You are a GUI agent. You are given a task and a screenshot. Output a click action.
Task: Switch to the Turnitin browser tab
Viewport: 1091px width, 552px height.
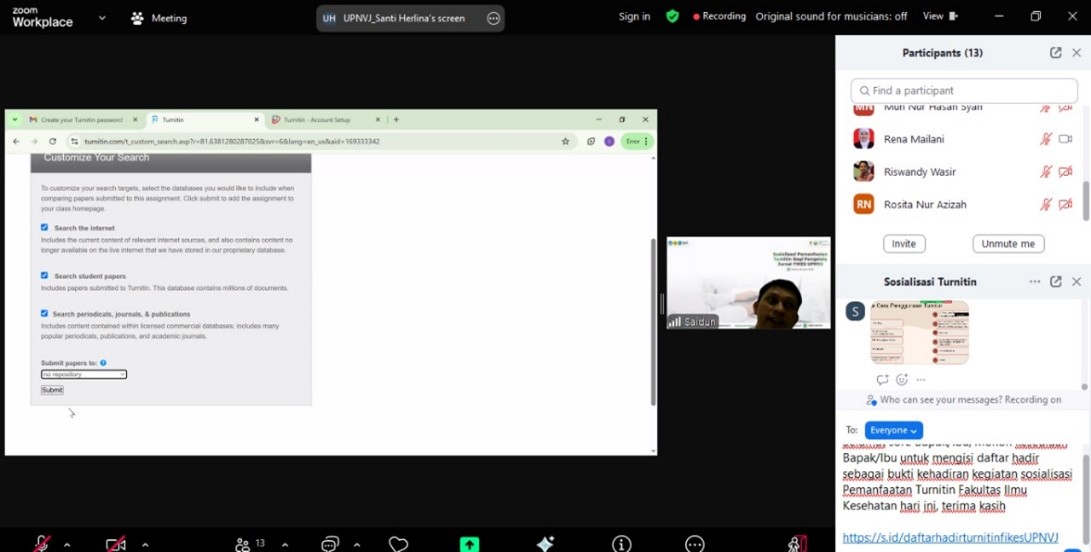(205, 120)
